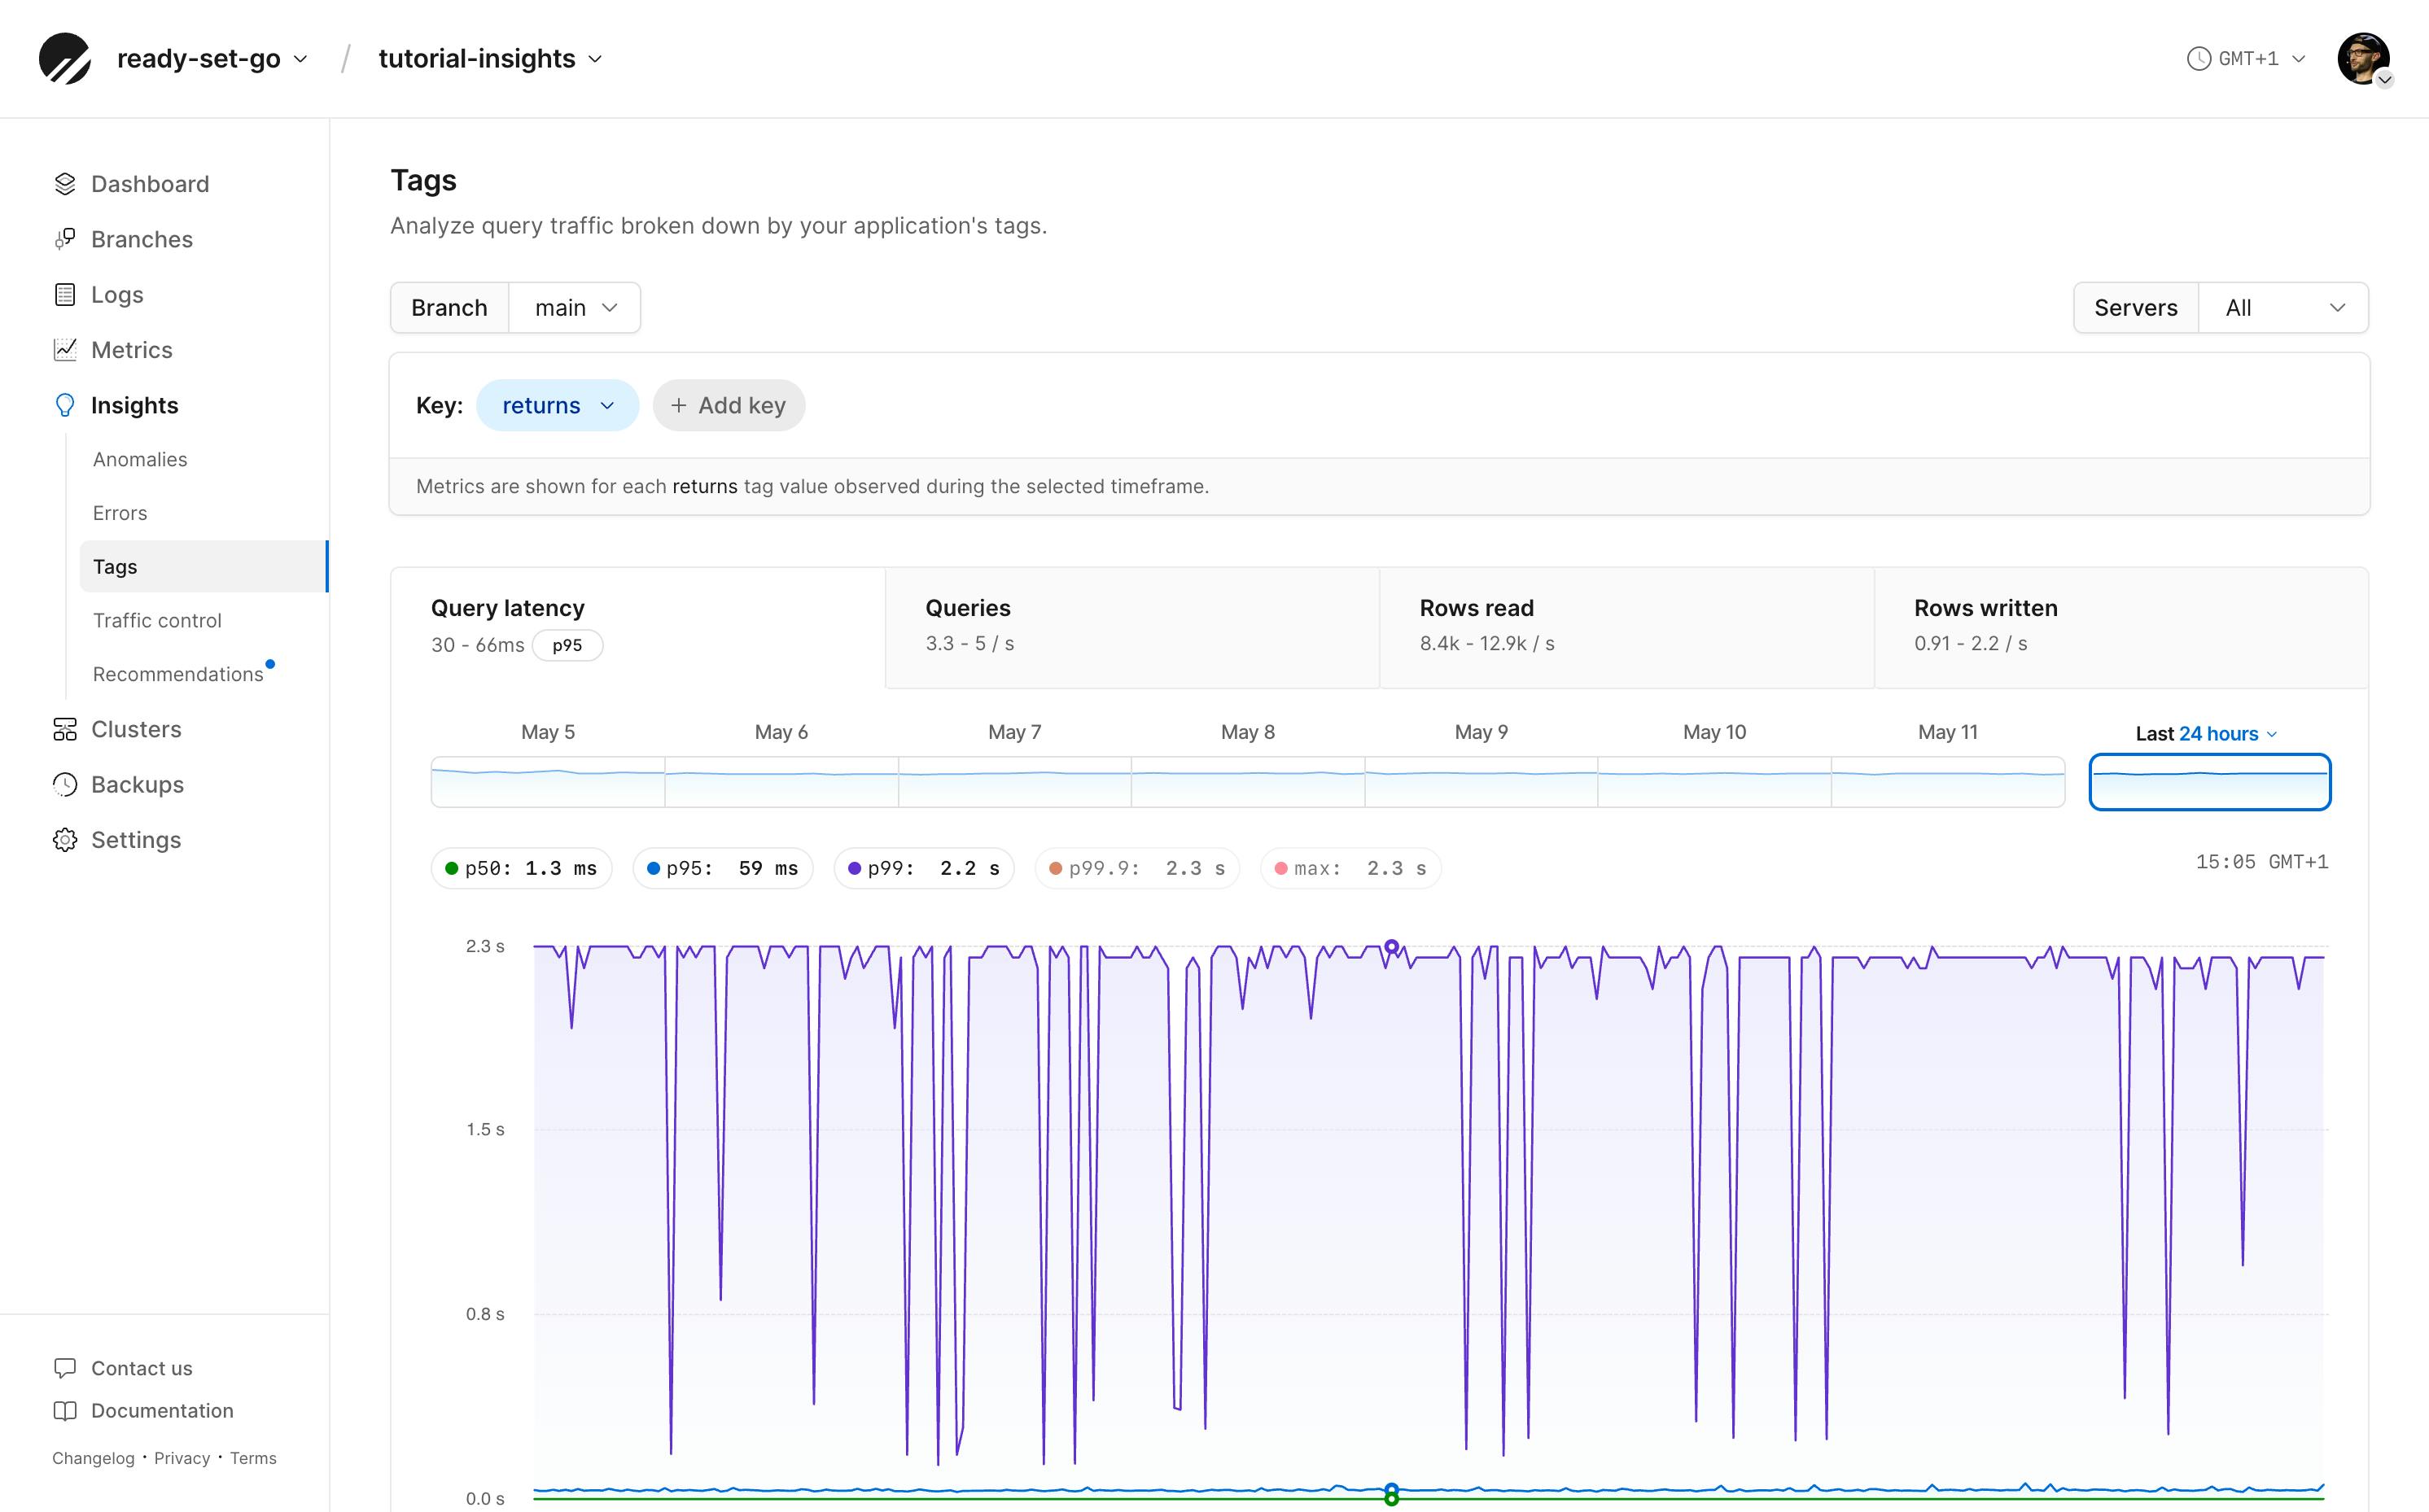Image resolution: width=2429 pixels, height=1512 pixels.
Task: Select the May 11 timeline segment
Action: [x=1948, y=782]
